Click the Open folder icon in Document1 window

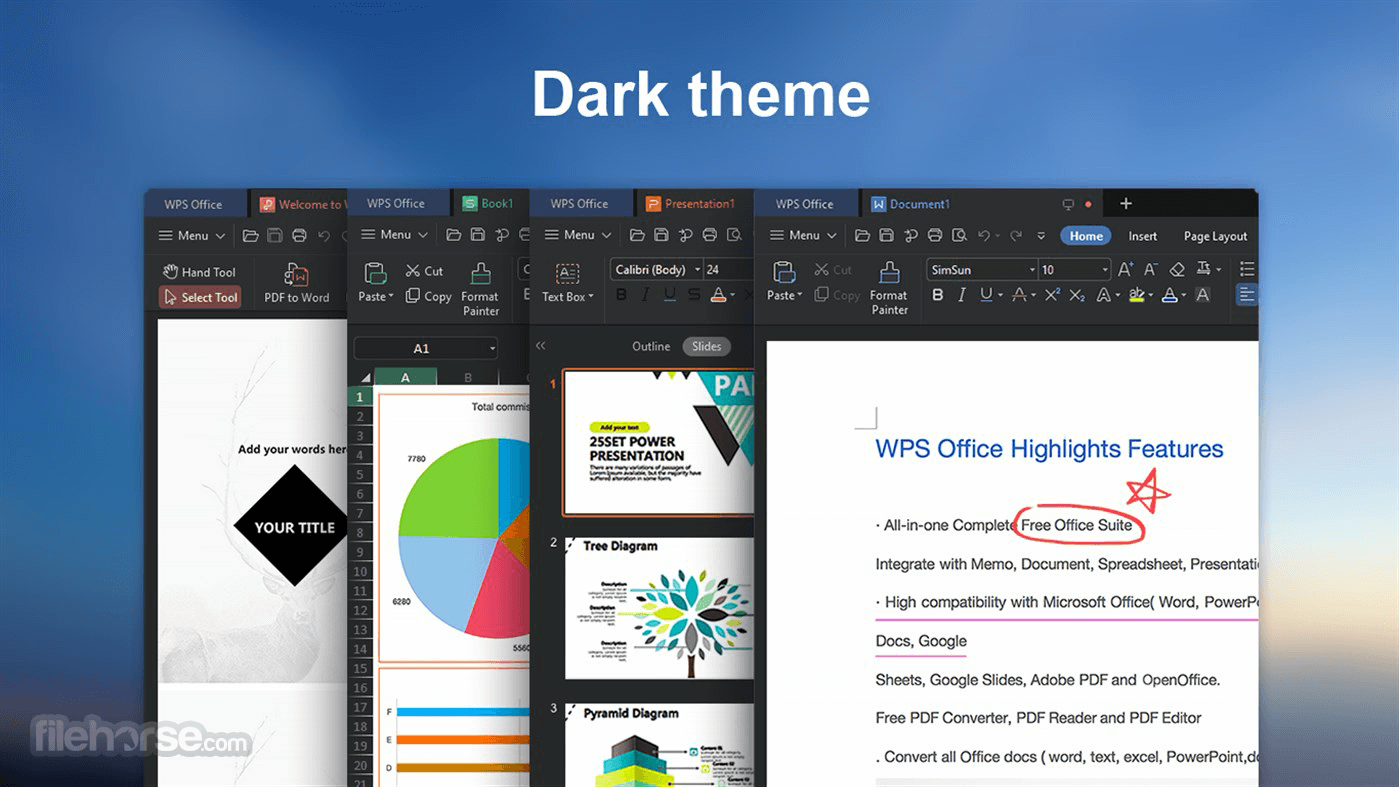862,236
